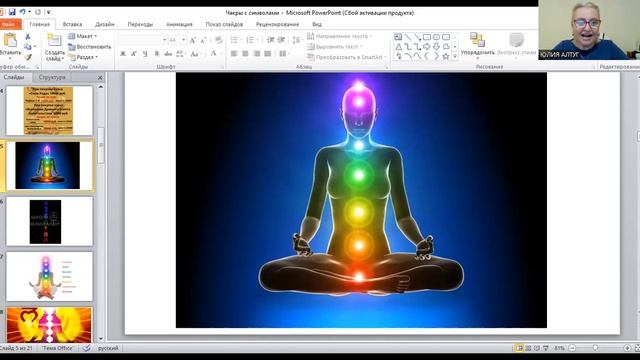Toggle text shadow (S)
Viewport: 640px width, 360px height.
[x=157, y=53]
